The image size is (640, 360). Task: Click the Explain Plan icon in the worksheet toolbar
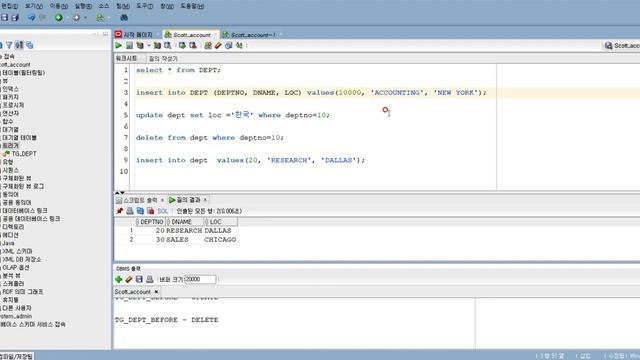pyautogui.click(x=140, y=46)
